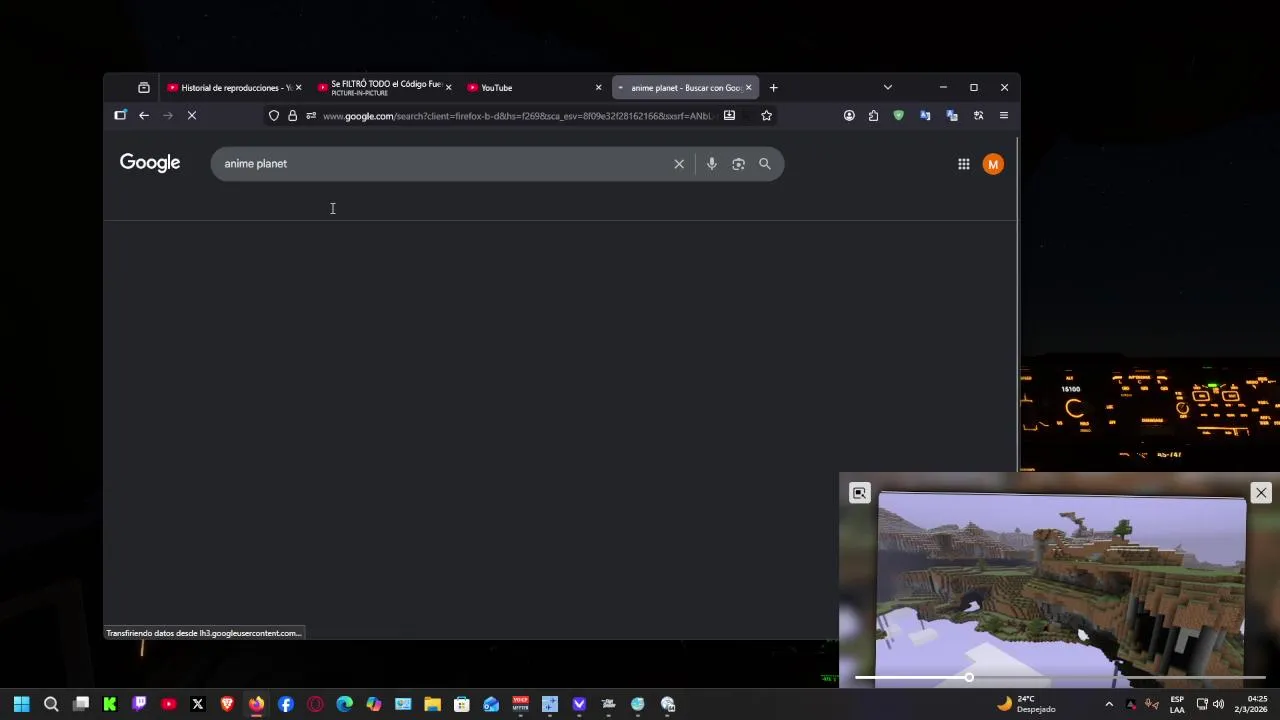This screenshot has width=1280, height=720.
Task: Show site security padlock info
Action: tap(293, 116)
